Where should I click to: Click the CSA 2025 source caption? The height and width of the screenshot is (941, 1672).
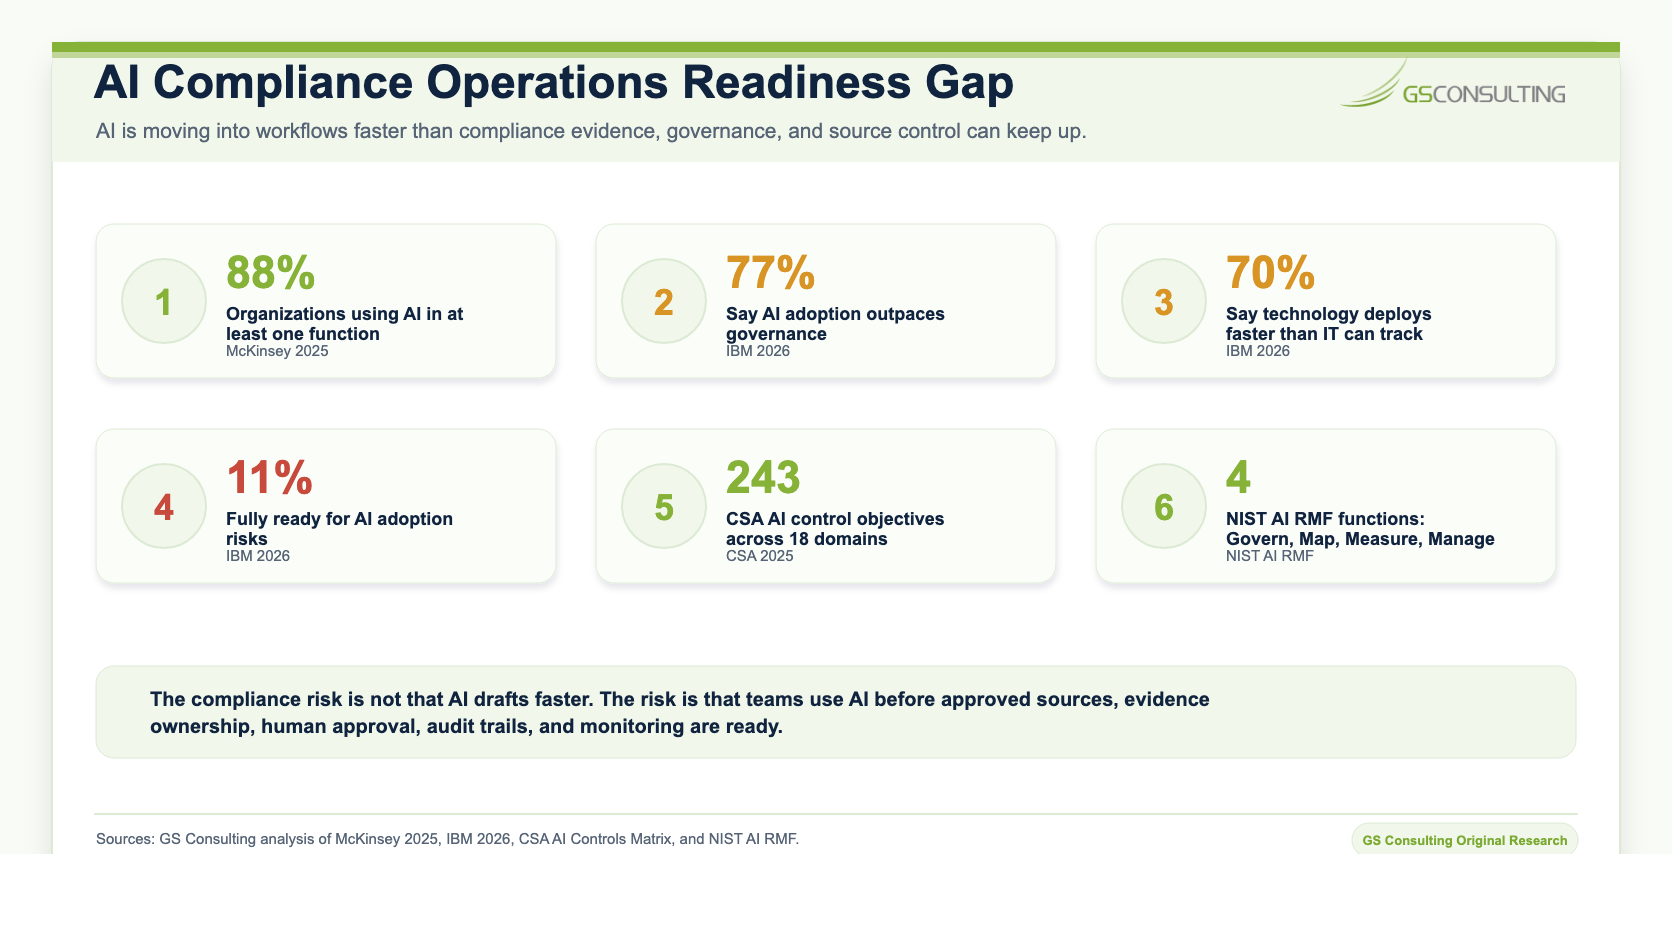click(x=760, y=556)
